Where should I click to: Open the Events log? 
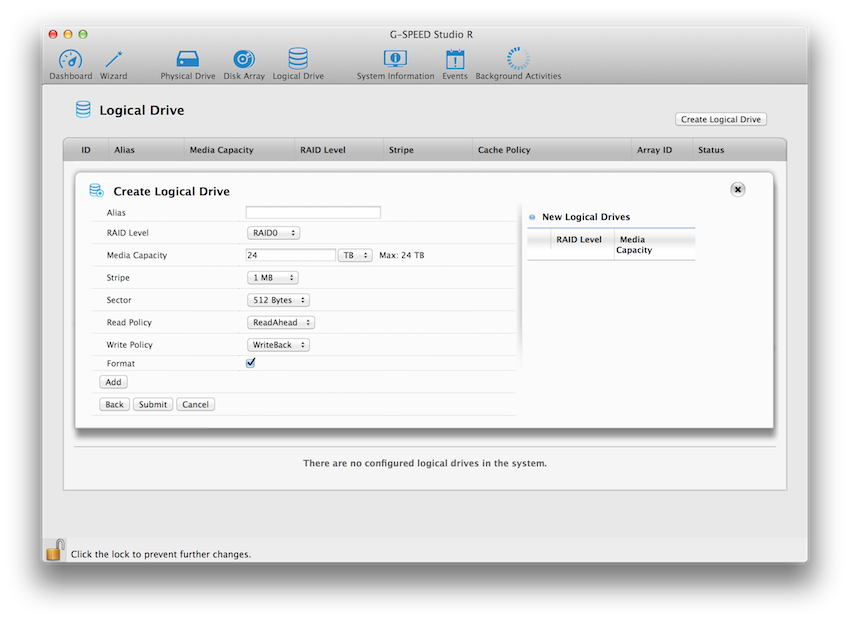tap(454, 64)
